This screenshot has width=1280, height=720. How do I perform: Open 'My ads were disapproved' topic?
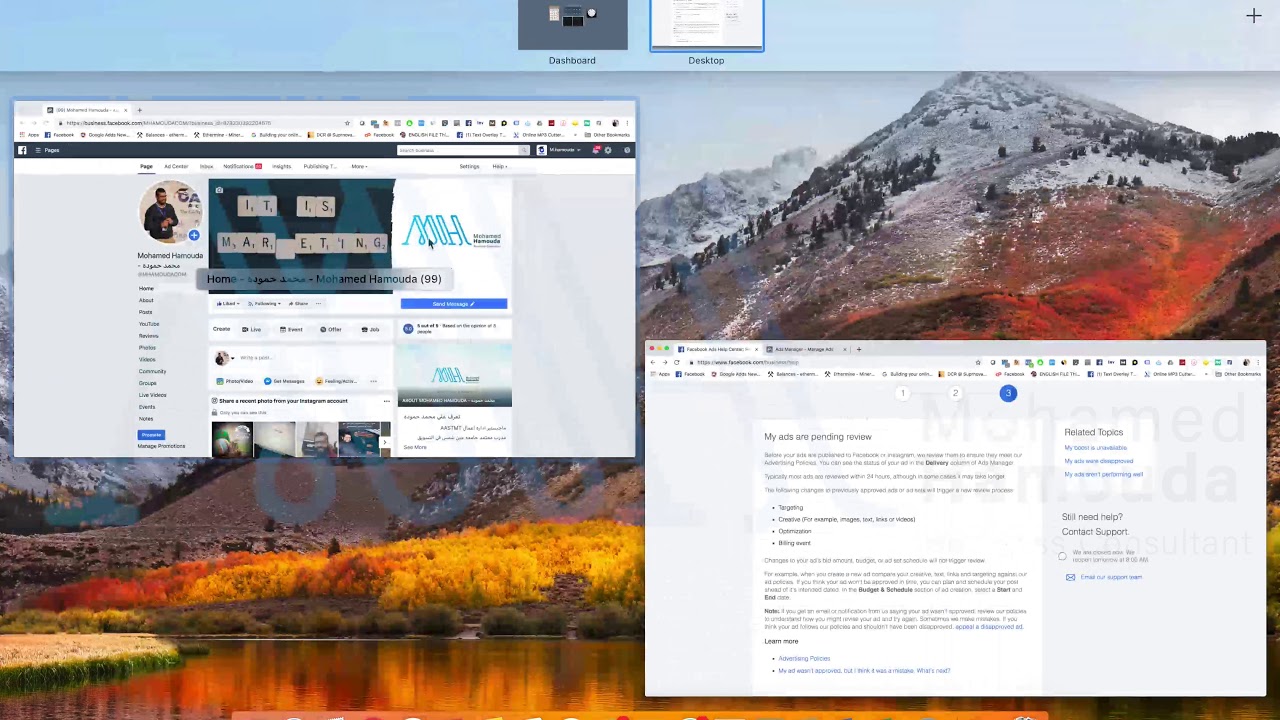(x=1098, y=461)
